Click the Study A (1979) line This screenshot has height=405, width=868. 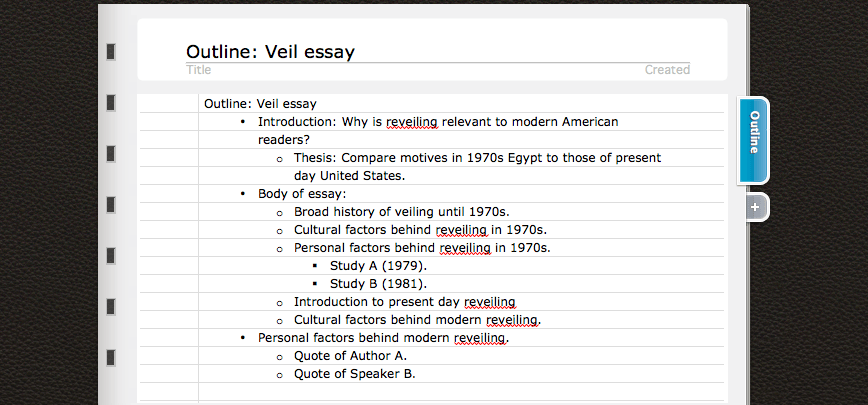point(378,266)
